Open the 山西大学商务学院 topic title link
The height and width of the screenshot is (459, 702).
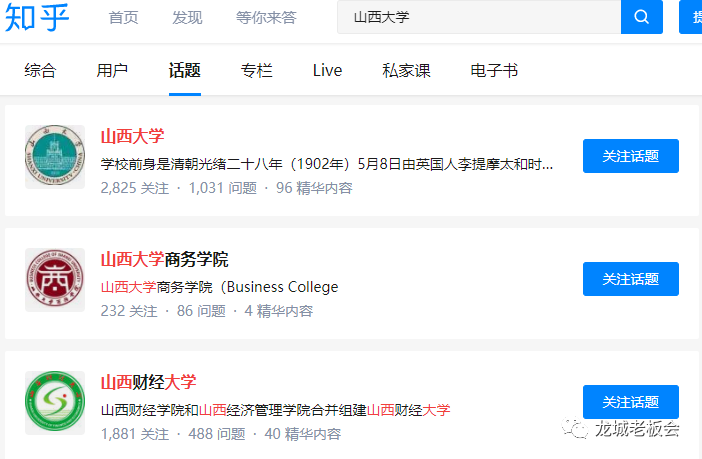tap(164, 259)
